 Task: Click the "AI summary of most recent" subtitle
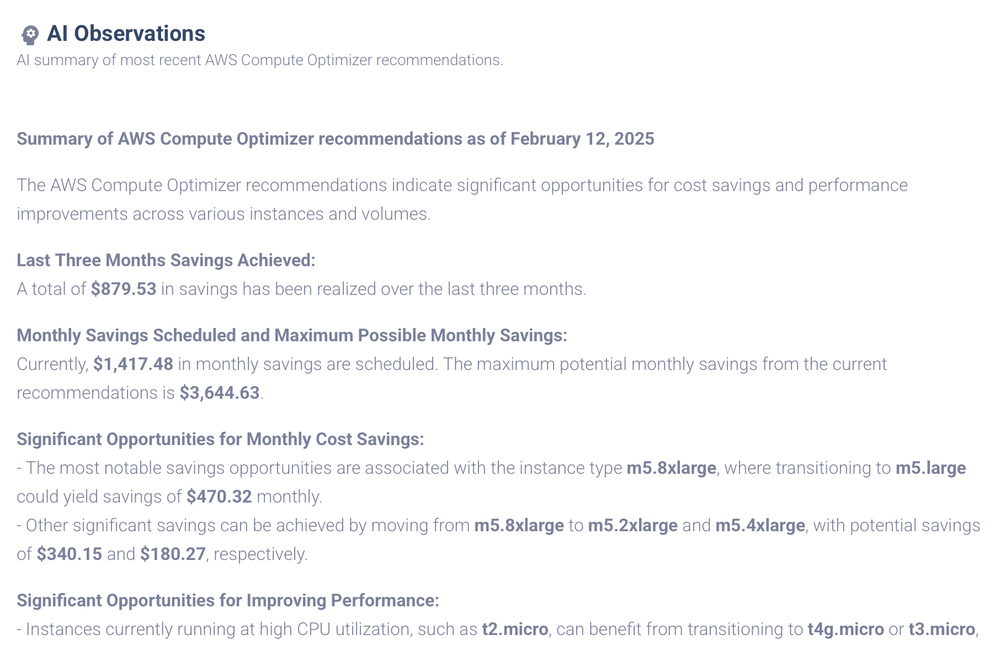coord(259,60)
